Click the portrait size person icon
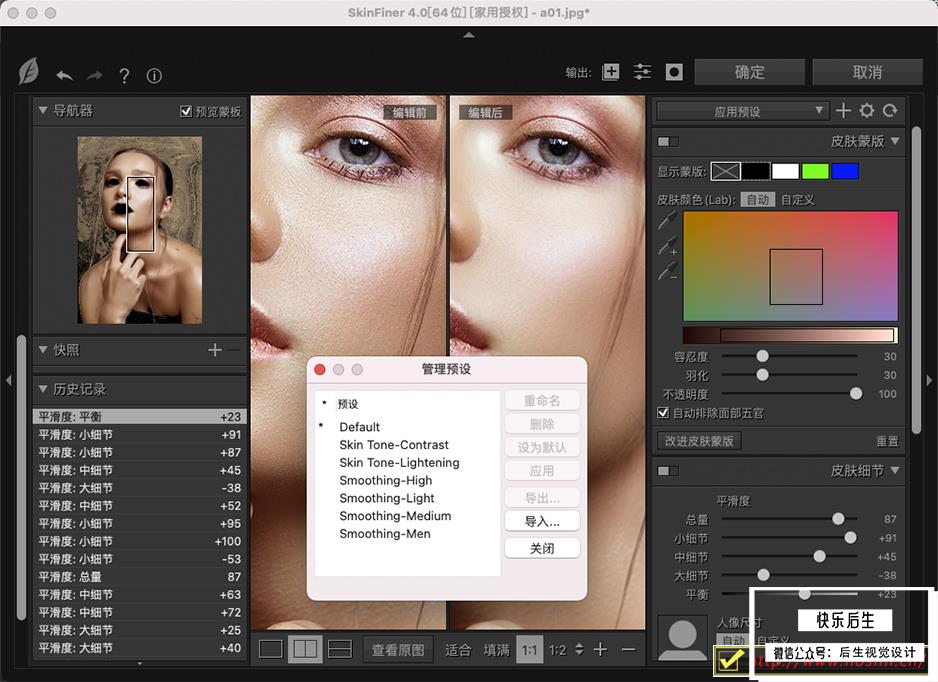This screenshot has width=938, height=682. (683, 638)
